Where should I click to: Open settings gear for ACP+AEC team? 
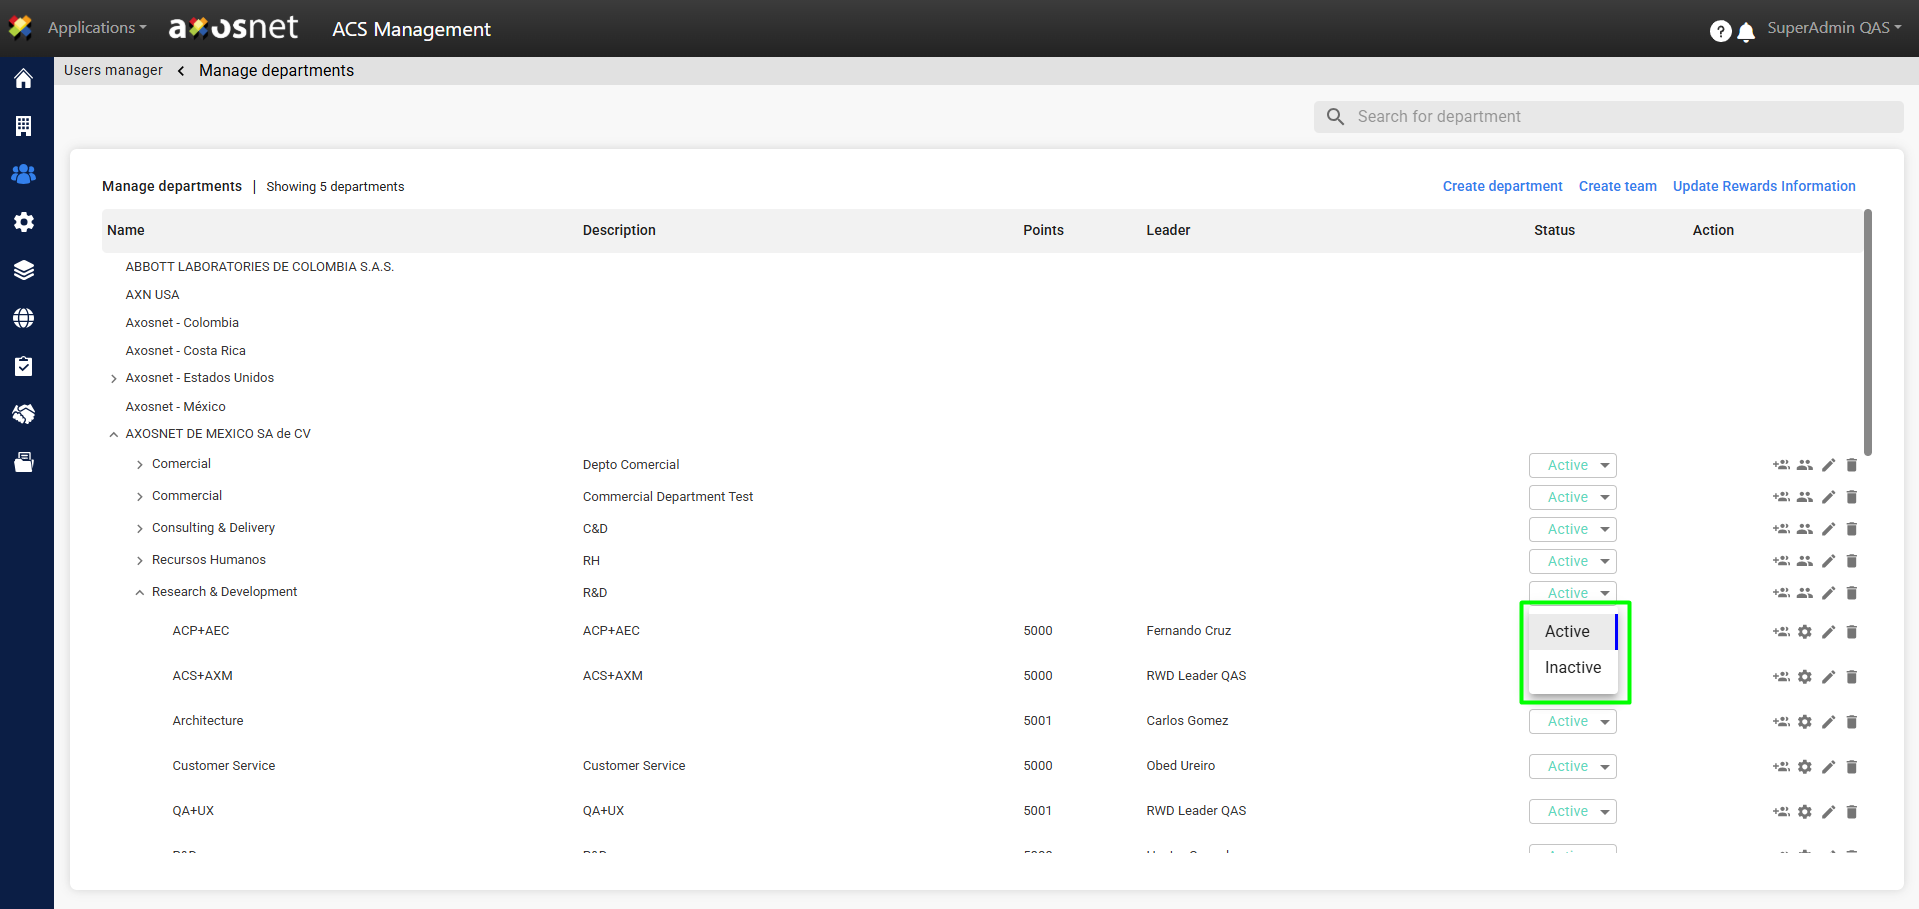tap(1804, 632)
